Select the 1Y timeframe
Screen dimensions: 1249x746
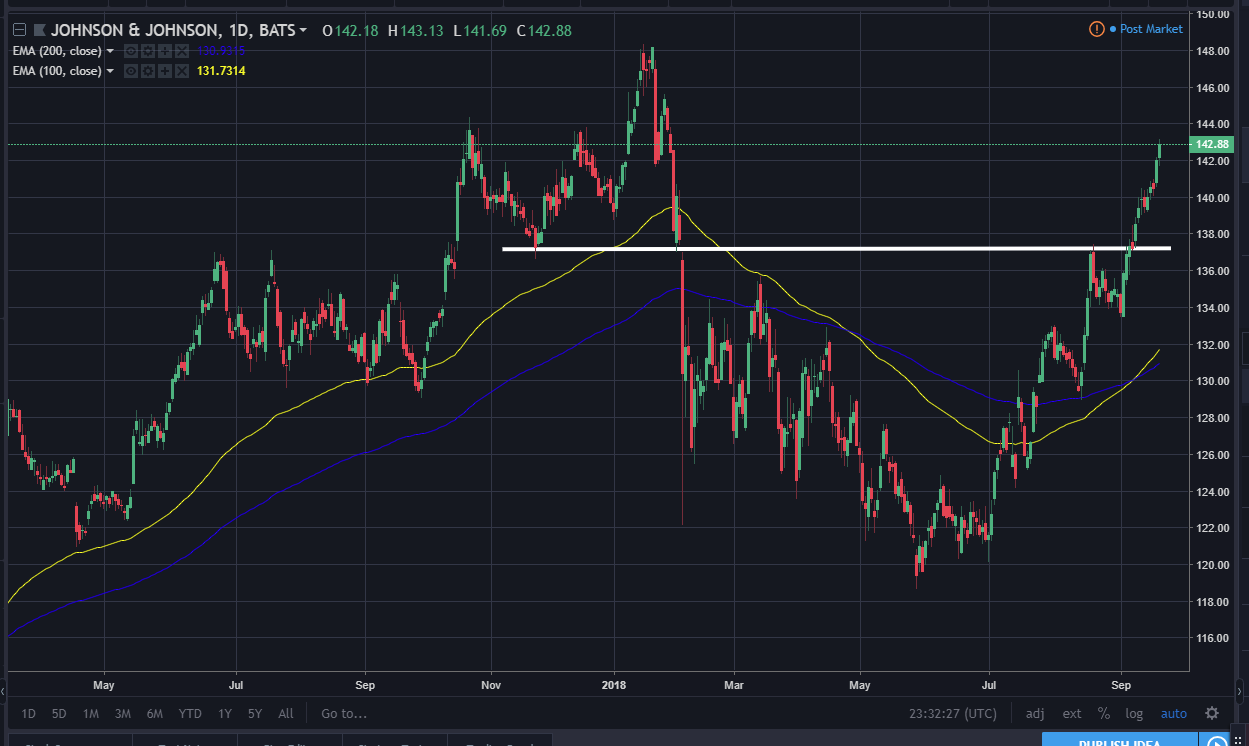pyautogui.click(x=224, y=713)
